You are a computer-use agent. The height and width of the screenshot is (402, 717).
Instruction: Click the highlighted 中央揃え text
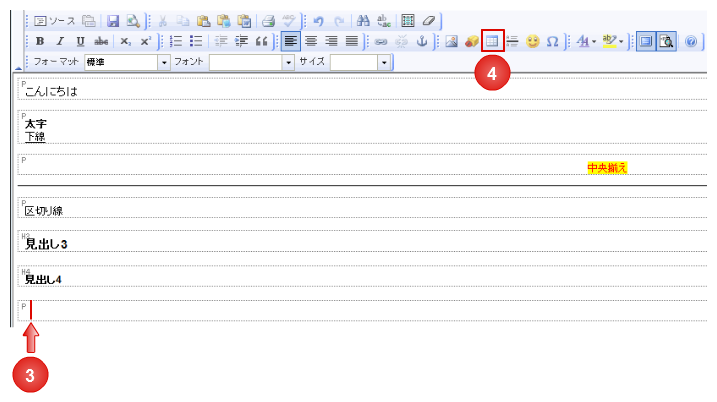point(607,168)
